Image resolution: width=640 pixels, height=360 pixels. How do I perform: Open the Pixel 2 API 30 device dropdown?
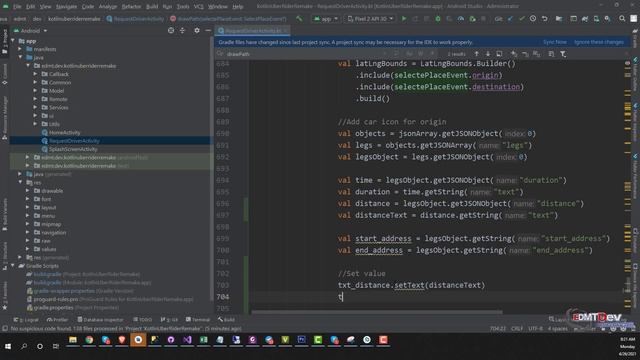click(371, 19)
